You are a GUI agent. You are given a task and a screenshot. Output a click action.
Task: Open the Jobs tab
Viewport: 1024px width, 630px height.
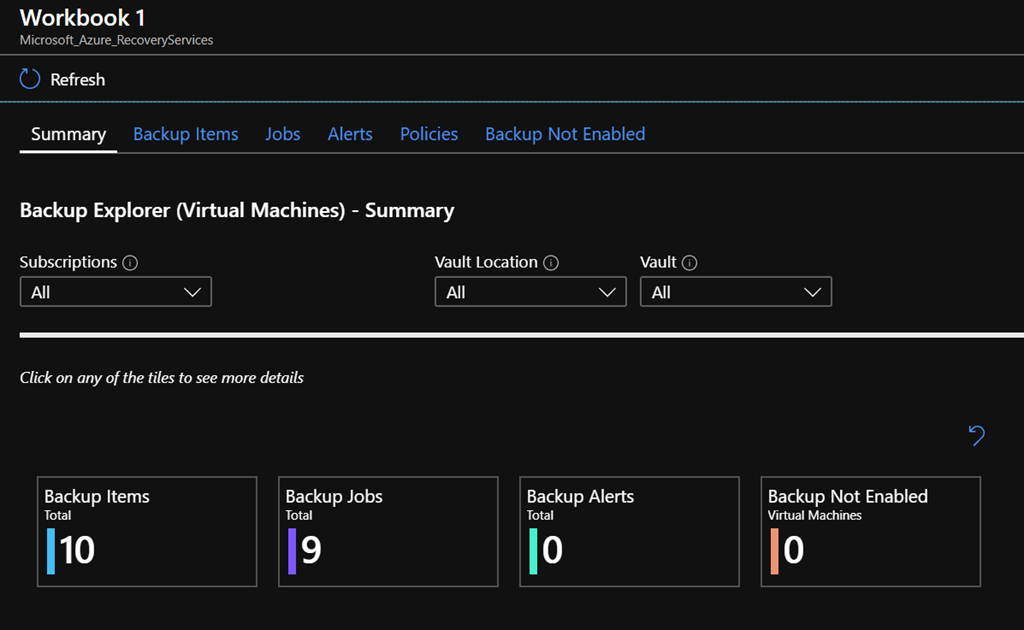[x=282, y=134]
